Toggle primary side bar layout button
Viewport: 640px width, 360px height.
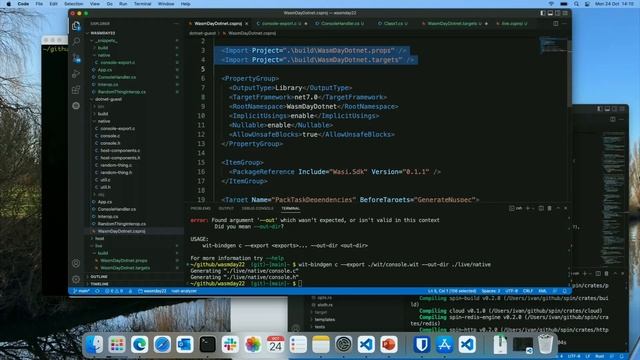pos(542,13)
